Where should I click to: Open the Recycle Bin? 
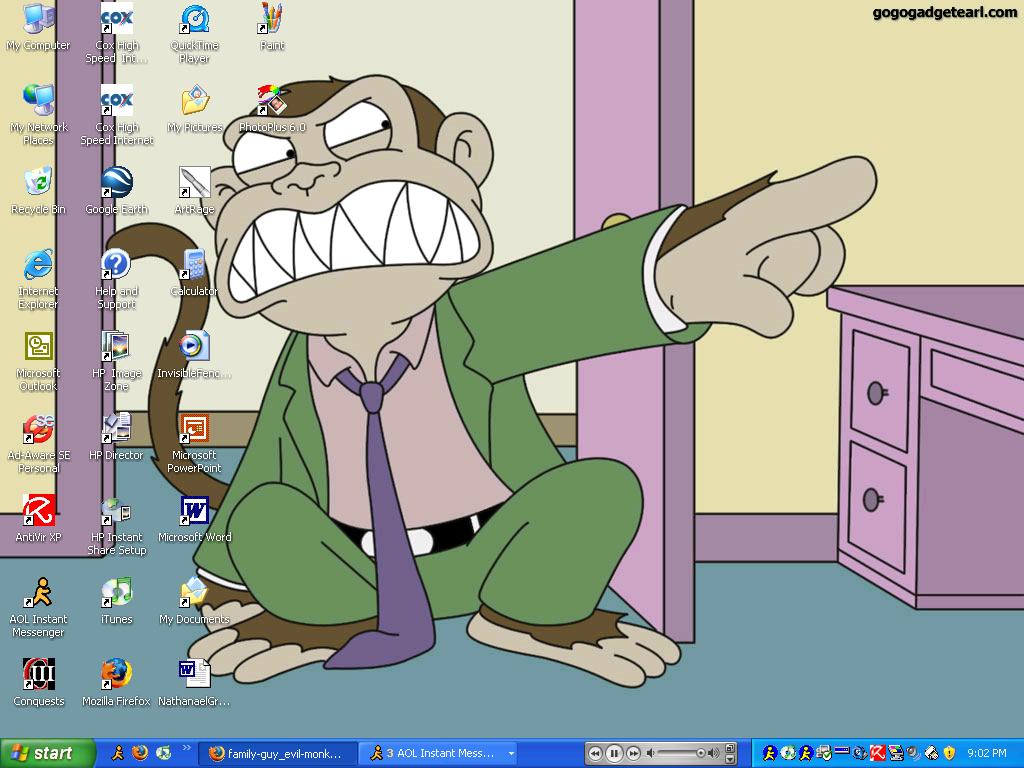(x=39, y=191)
